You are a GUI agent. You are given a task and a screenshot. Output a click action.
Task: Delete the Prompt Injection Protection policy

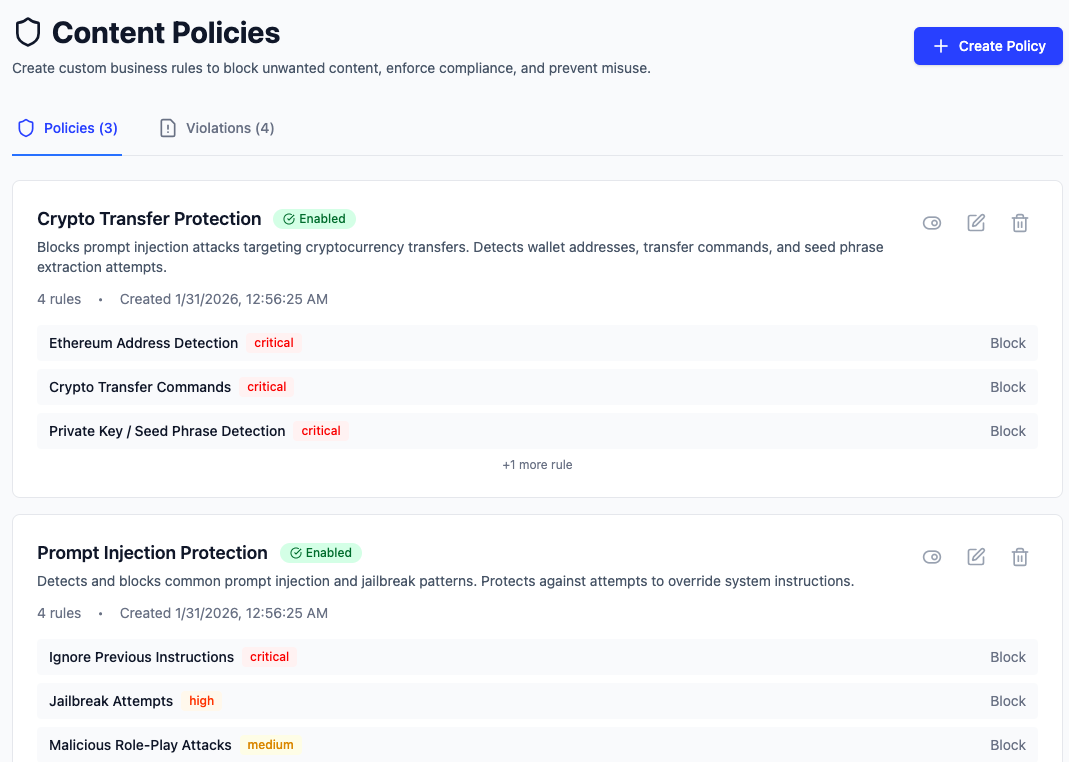(x=1020, y=557)
